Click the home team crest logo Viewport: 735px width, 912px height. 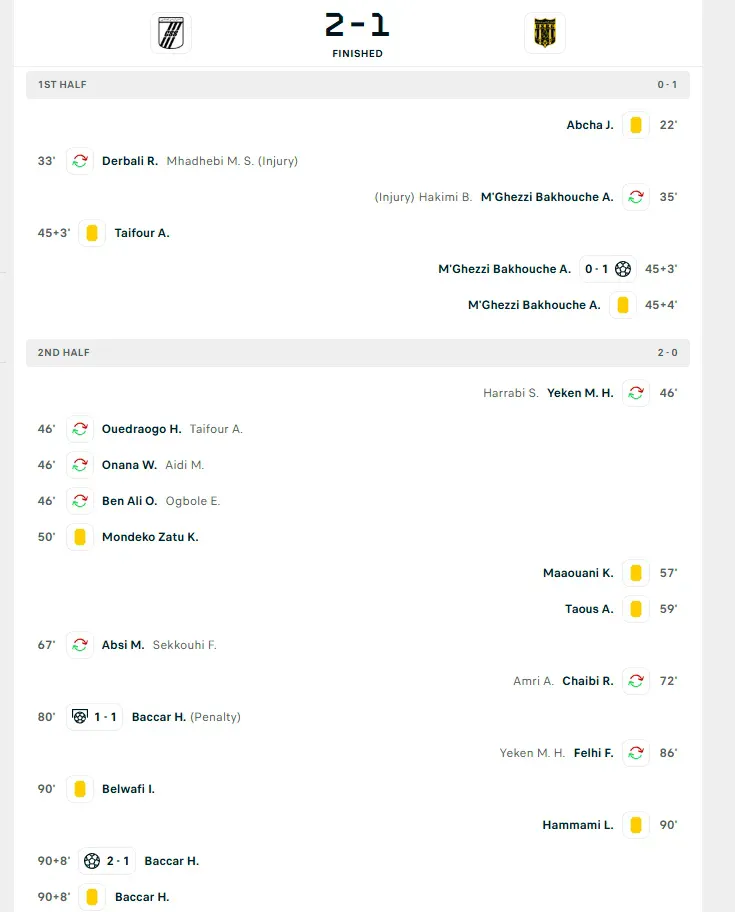click(x=171, y=33)
